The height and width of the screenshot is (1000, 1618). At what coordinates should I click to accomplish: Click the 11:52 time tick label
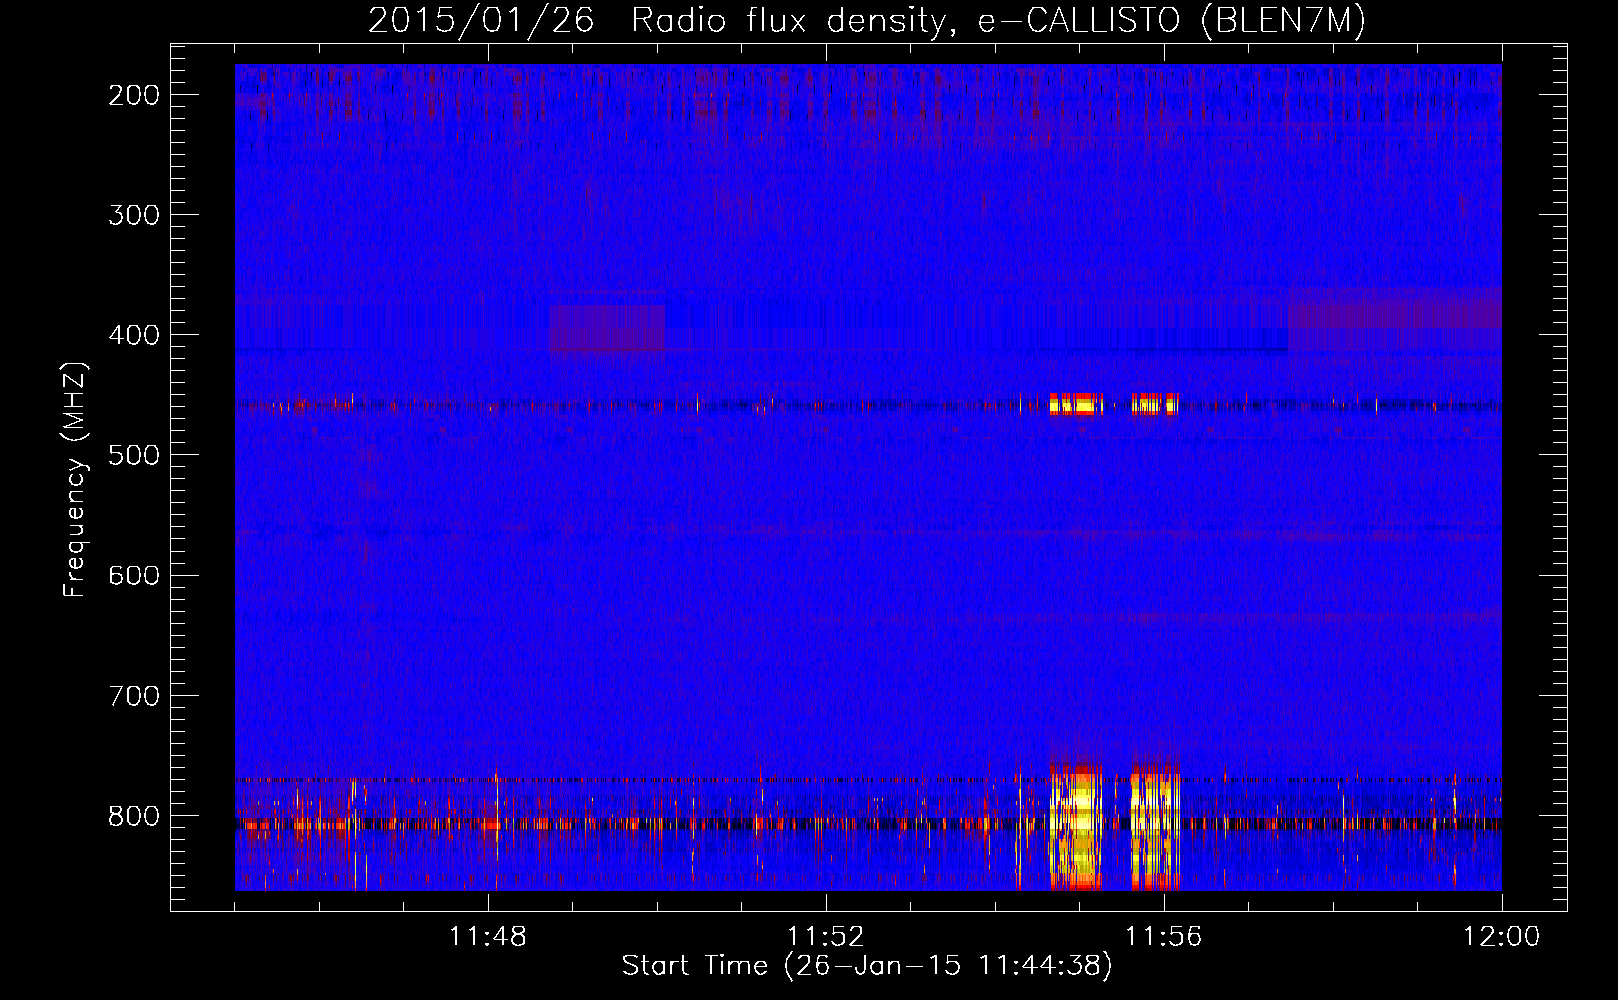(x=825, y=937)
